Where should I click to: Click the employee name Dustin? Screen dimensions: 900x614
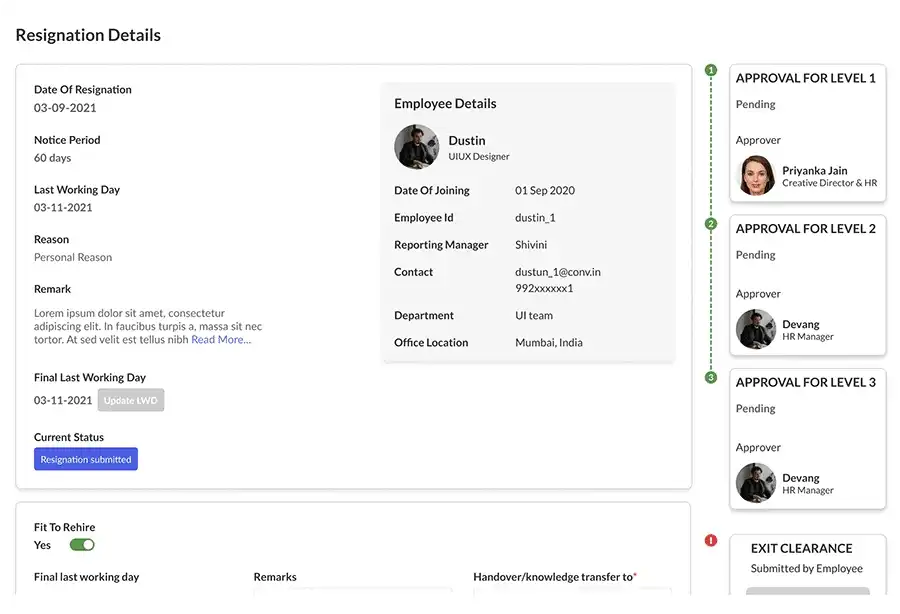(467, 141)
